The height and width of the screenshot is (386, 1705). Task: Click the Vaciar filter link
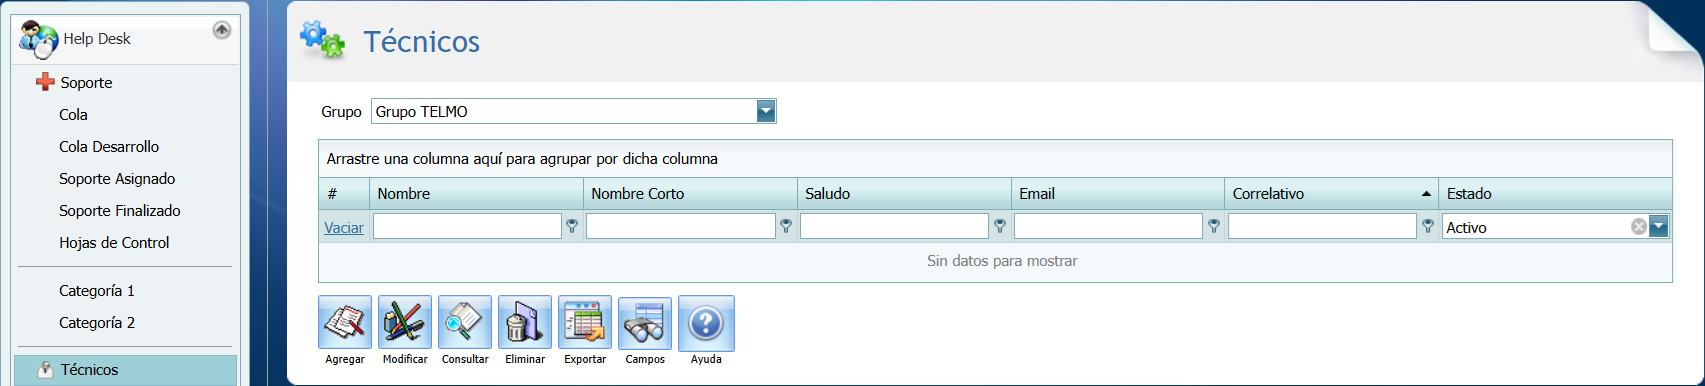tap(344, 228)
